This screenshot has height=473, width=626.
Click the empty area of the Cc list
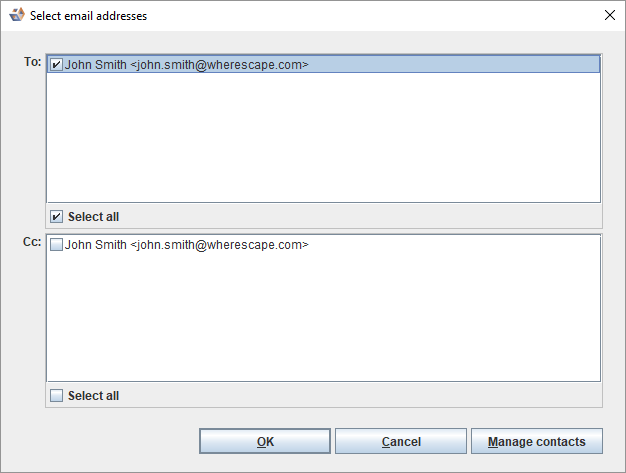[322, 320]
